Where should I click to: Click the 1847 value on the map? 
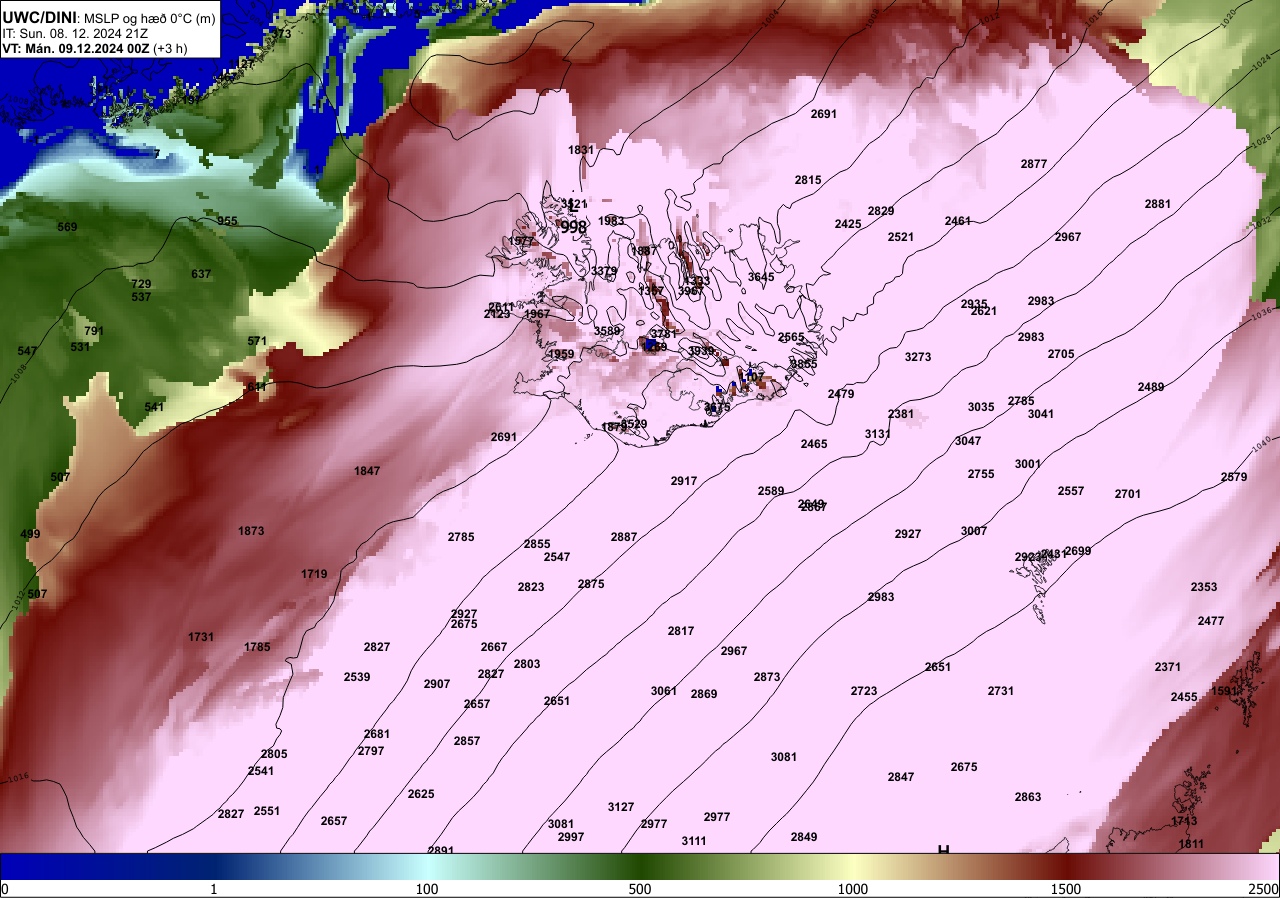pyautogui.click(x=367, y=471)
